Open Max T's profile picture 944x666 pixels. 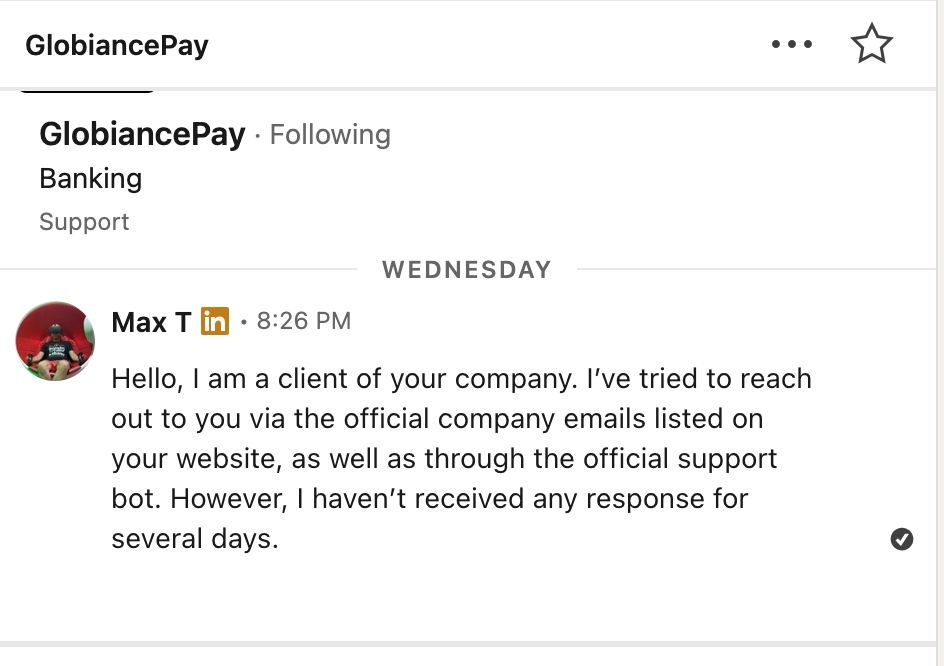click(55, 341)
